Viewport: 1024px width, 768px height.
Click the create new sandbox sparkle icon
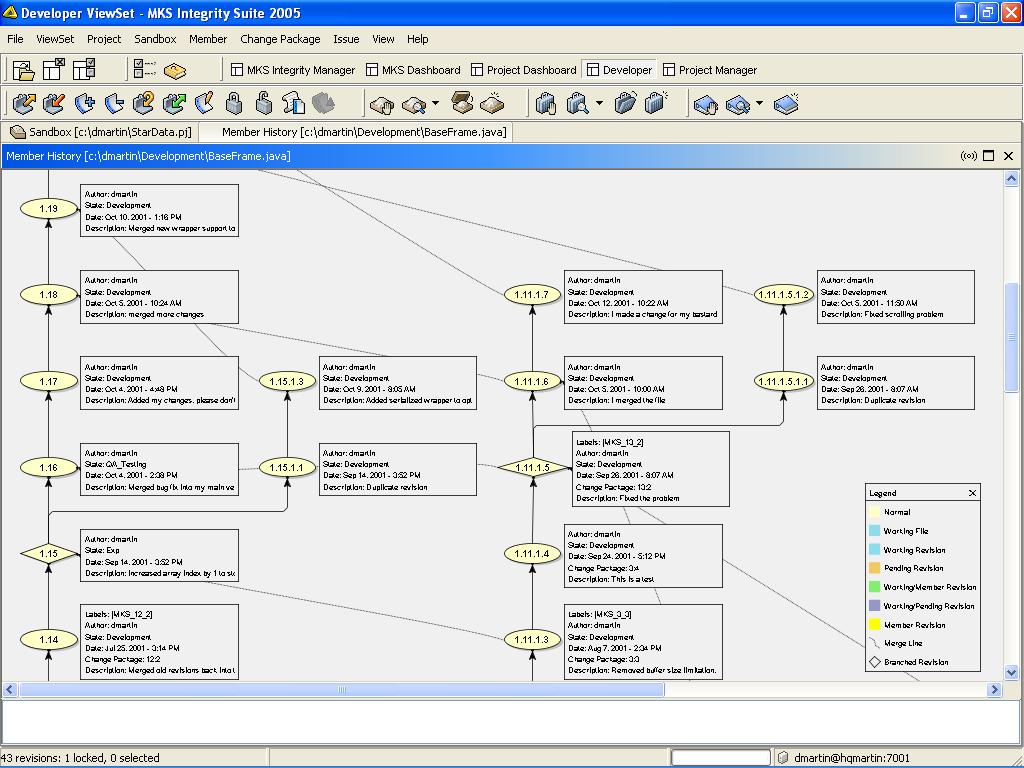point(492,103)
